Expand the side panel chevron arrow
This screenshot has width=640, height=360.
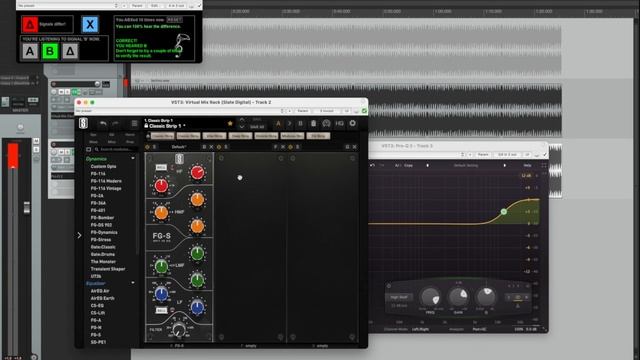[79, 236]
